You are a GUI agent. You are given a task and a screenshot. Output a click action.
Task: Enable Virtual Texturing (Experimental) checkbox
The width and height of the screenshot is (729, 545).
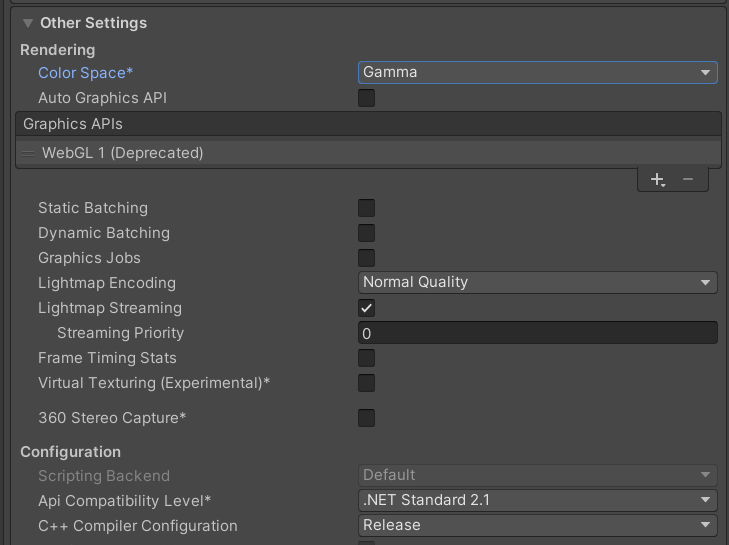pyautogui.click(x=366, y=383)
